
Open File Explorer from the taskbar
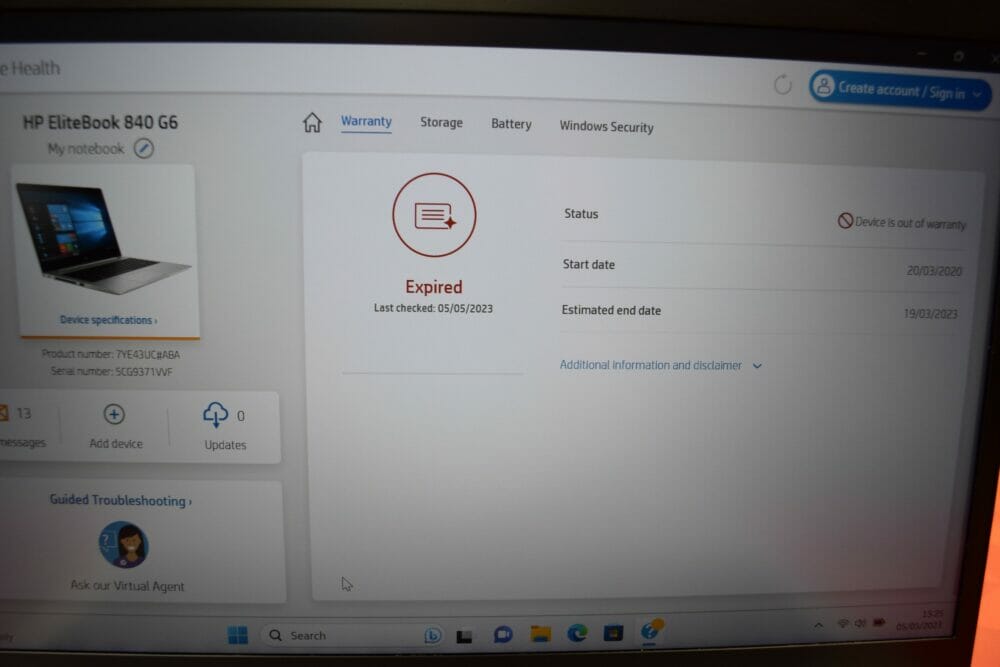540,633
